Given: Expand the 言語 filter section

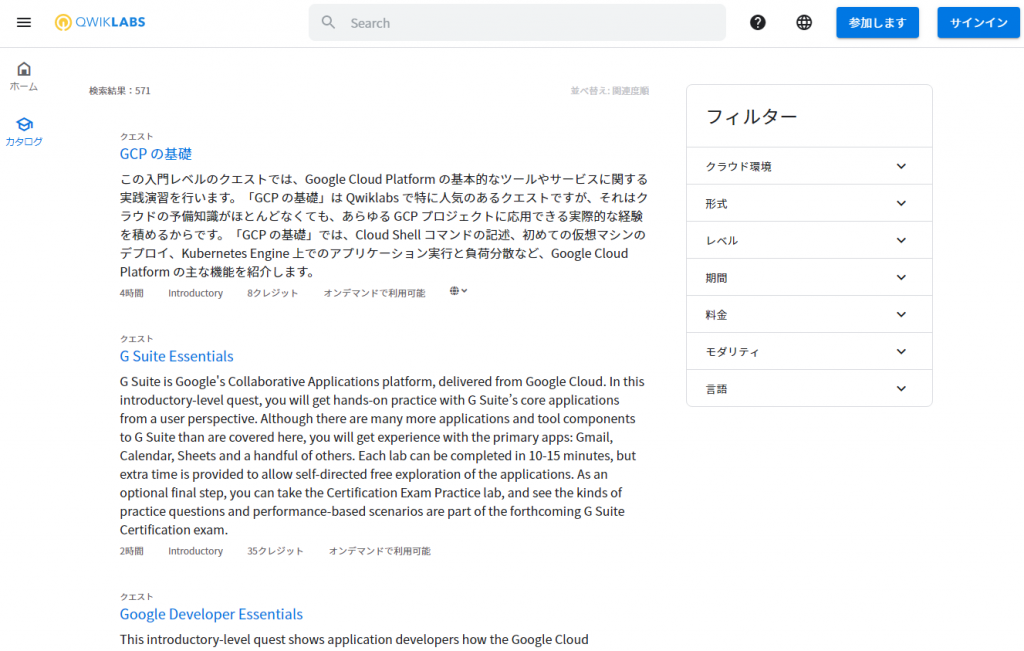Looking at the screenshot, I should coord(808,388).
